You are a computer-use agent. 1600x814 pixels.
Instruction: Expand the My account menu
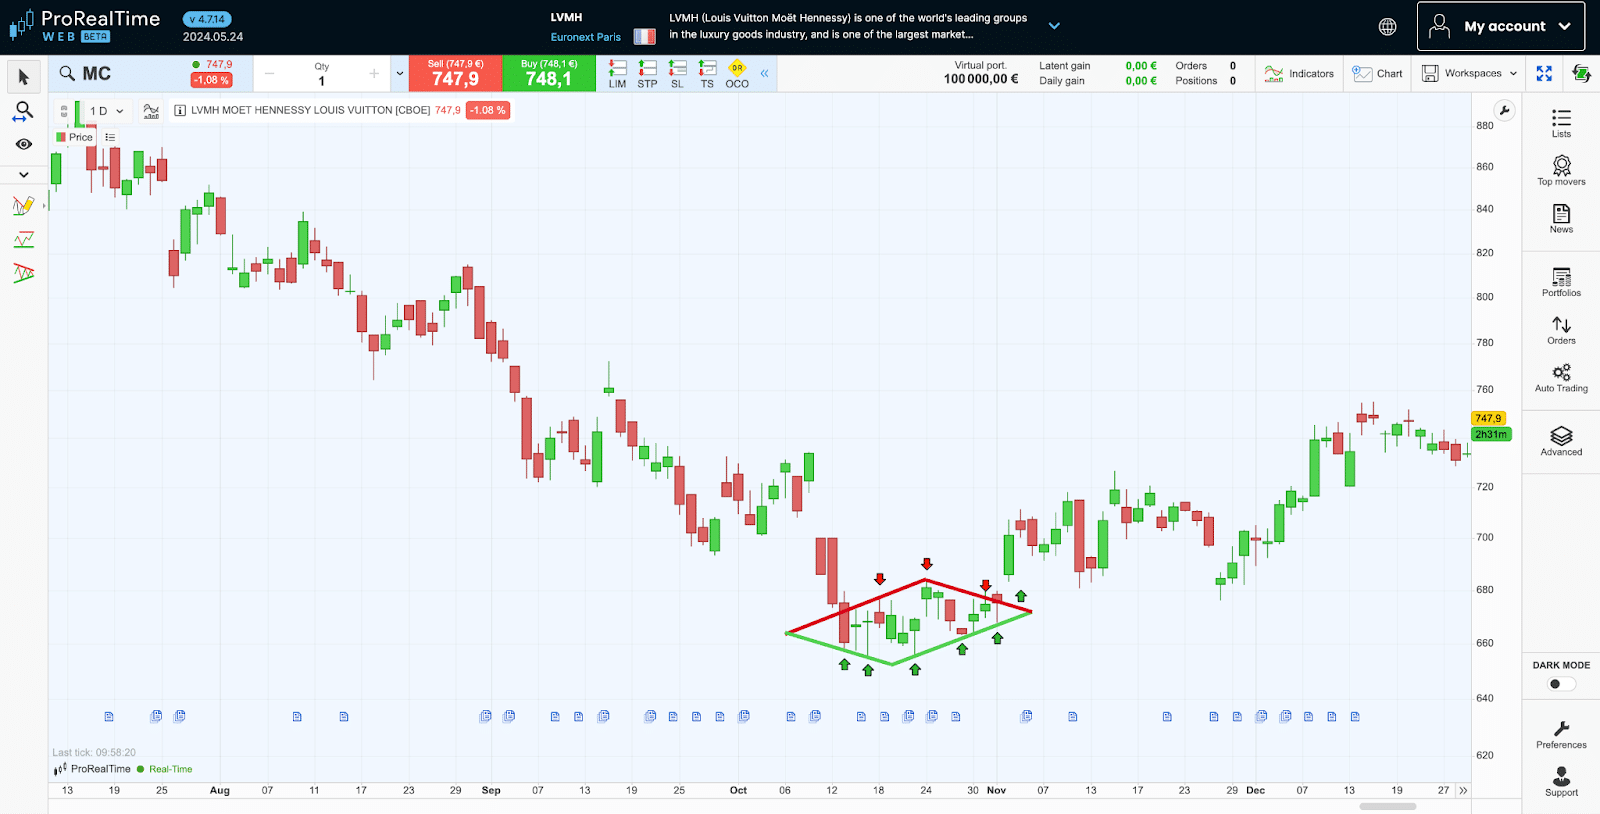pyautogui.click(x=1500, y=27)
